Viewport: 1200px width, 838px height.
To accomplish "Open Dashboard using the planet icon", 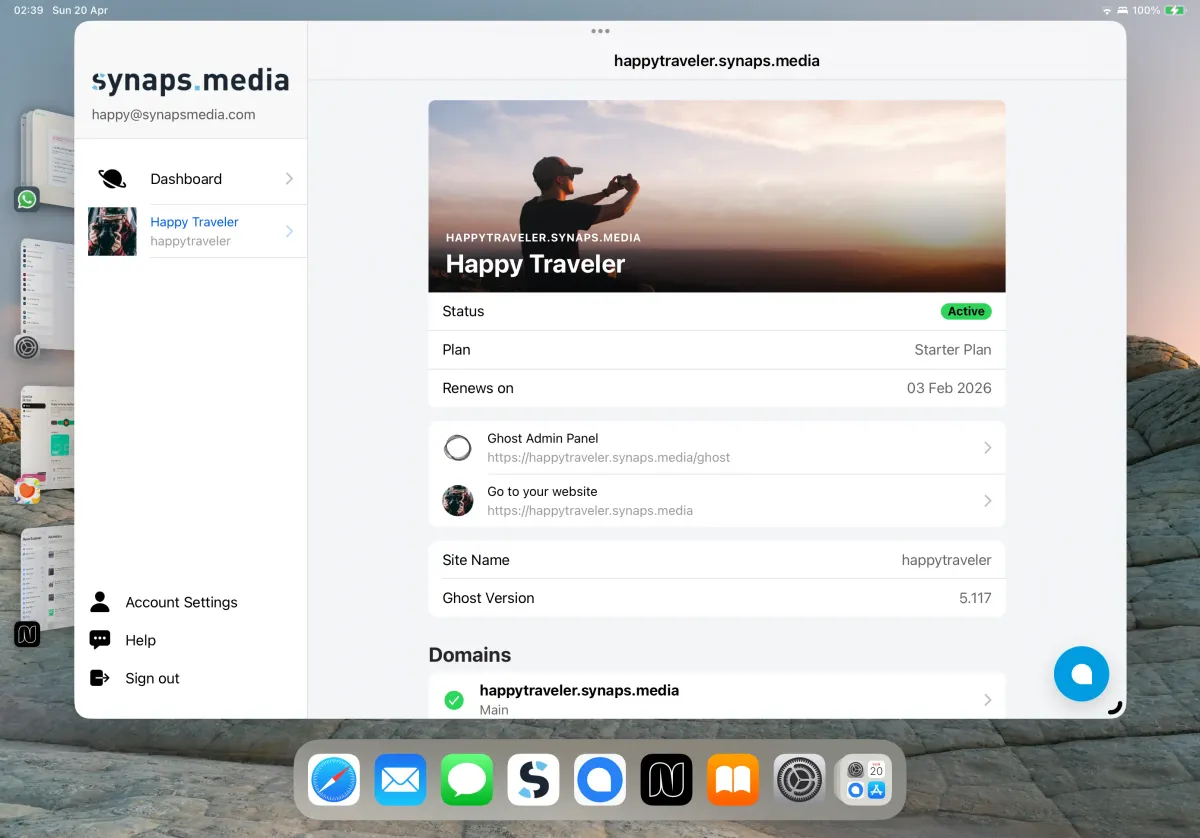I will click(111, 178).
